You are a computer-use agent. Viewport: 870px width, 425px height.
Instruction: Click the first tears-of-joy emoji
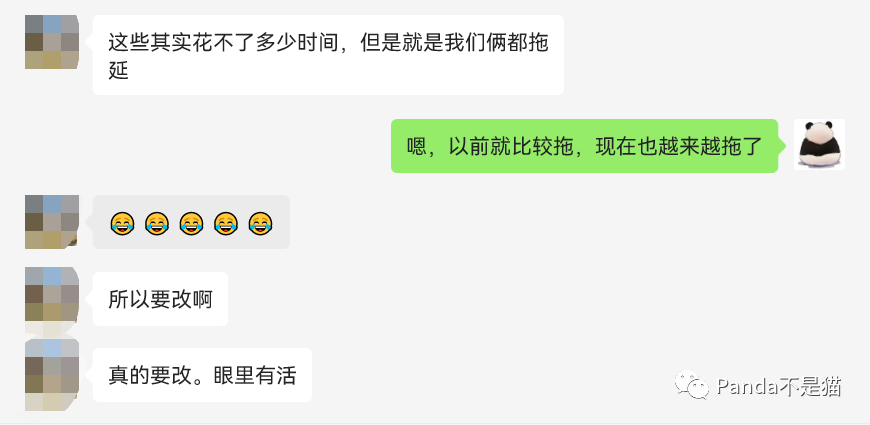click(x=122, y=223)
